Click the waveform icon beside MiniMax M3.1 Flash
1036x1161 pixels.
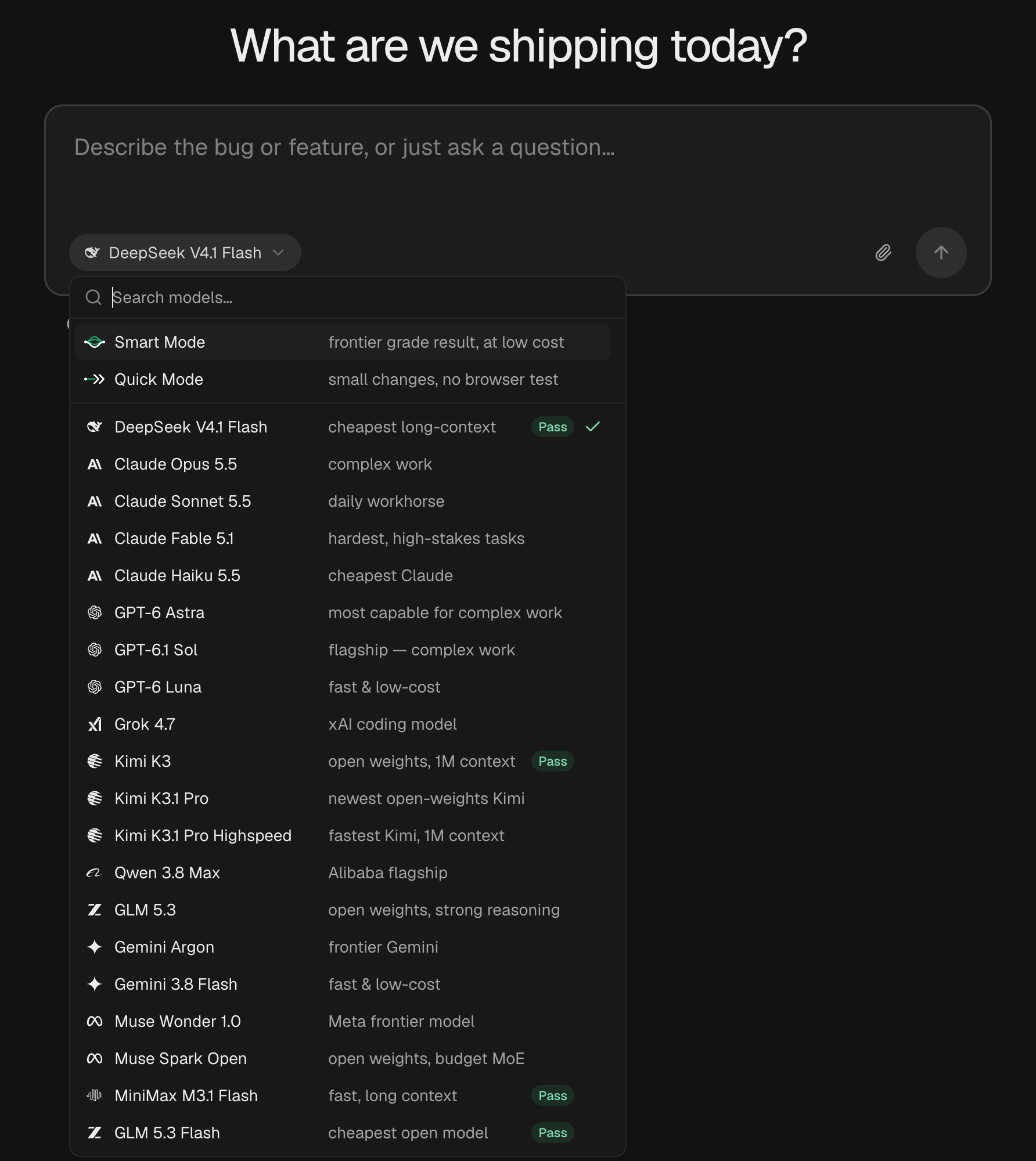pyautogui.click(x=94, y=1095)
